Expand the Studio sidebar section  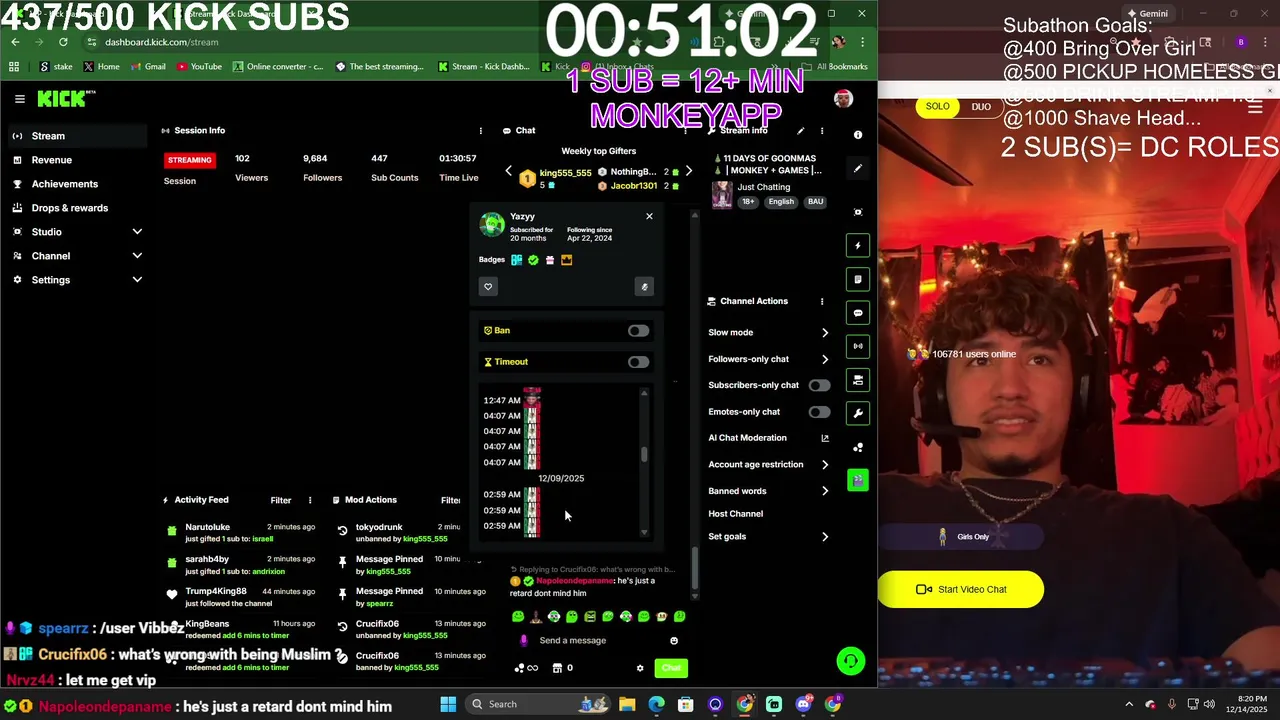click(x=137, y=232)
